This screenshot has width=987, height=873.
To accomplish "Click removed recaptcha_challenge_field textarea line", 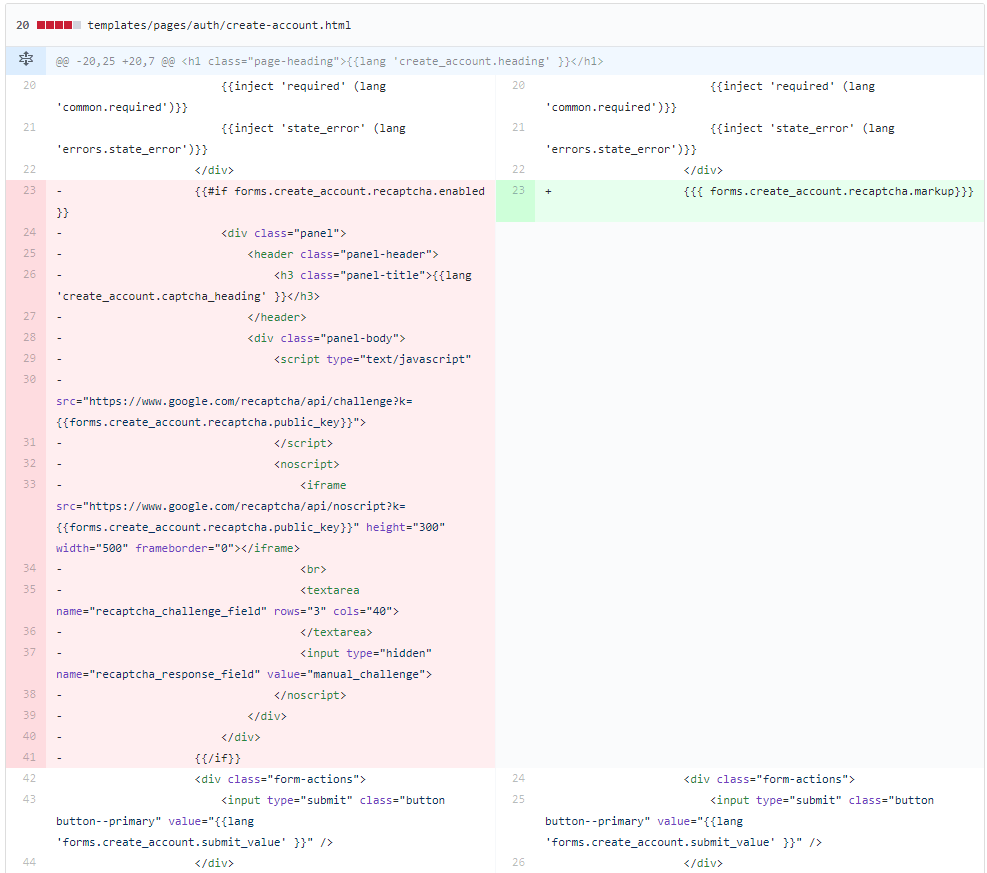I will [x=227, y=612].
